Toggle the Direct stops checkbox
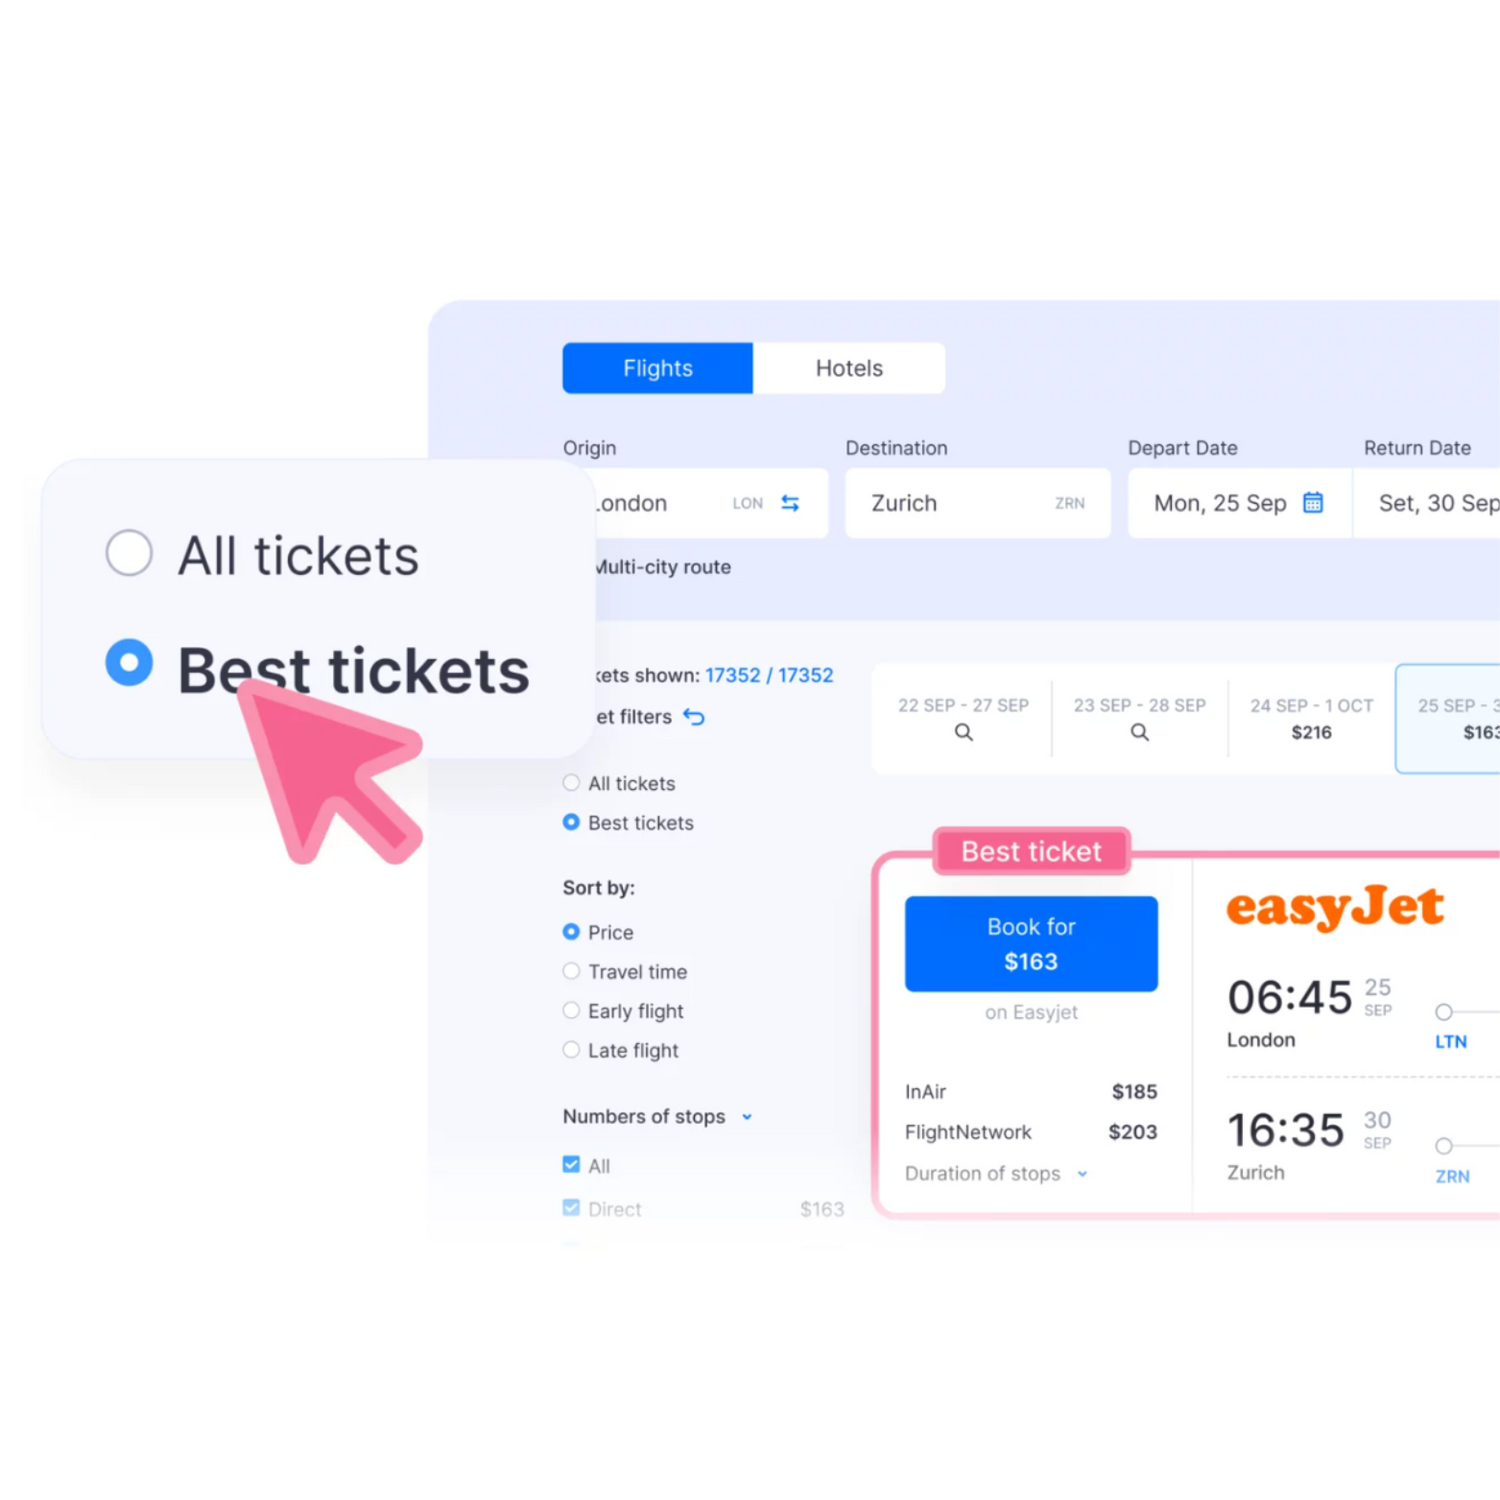The height and width of the screenshot is (1500, 1500). tap(571, 1208)
